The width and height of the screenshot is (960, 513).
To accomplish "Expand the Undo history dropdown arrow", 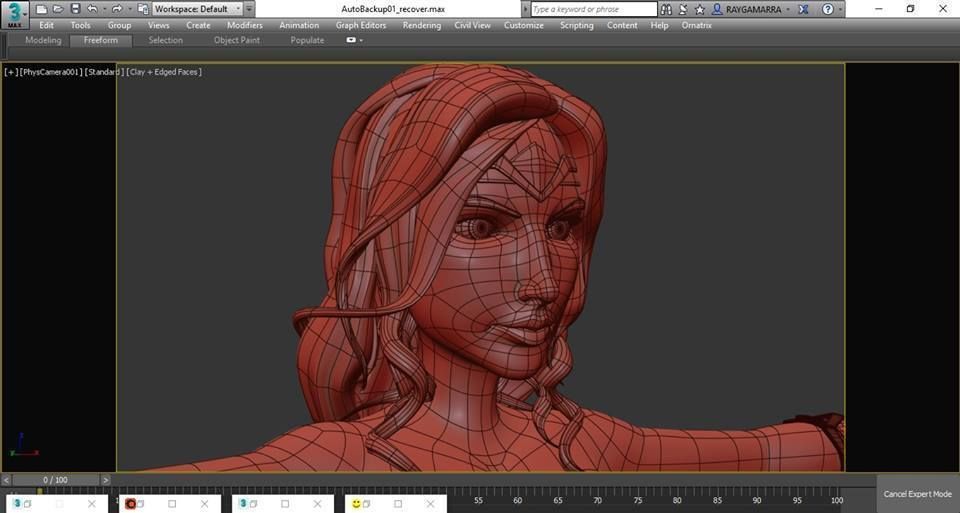I will (x=103, y=9).
